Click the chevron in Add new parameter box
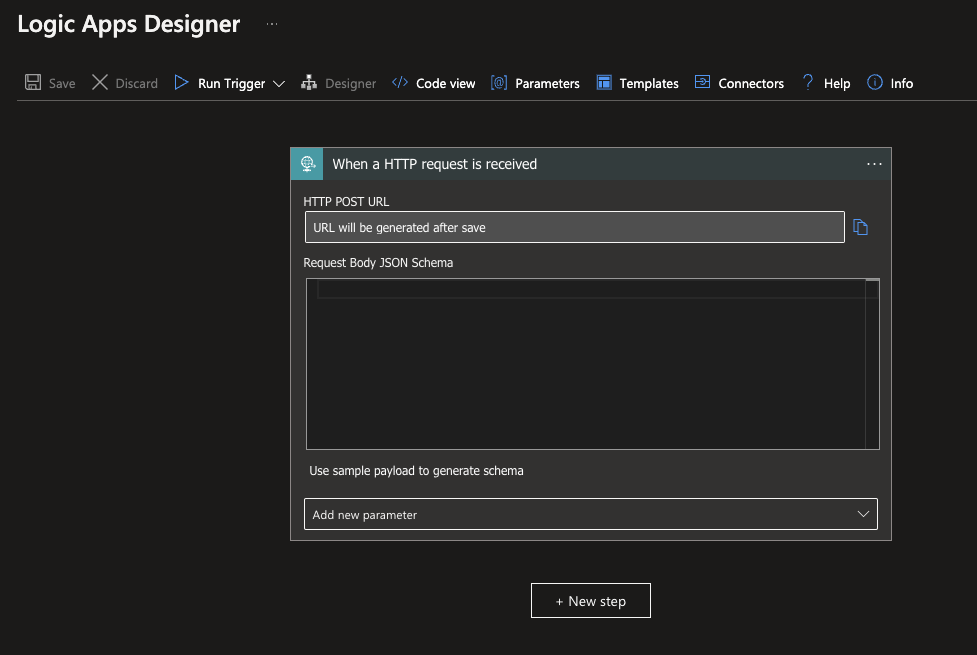977x655 pixels. tap(863, 514)
